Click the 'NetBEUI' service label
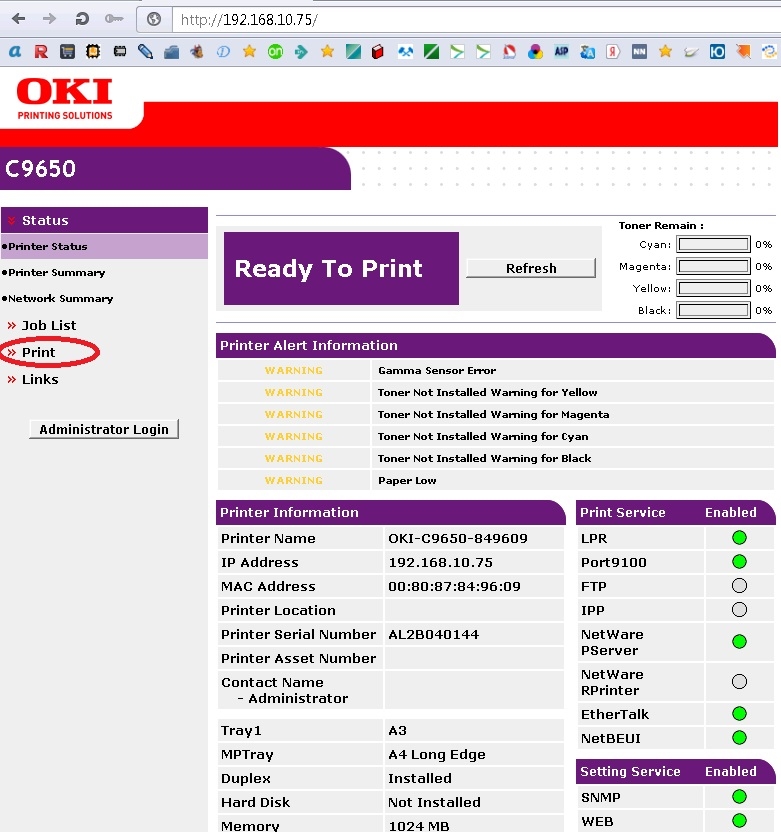Image resolution: width=781 pixels, height=832 pixels. [611, 738]
